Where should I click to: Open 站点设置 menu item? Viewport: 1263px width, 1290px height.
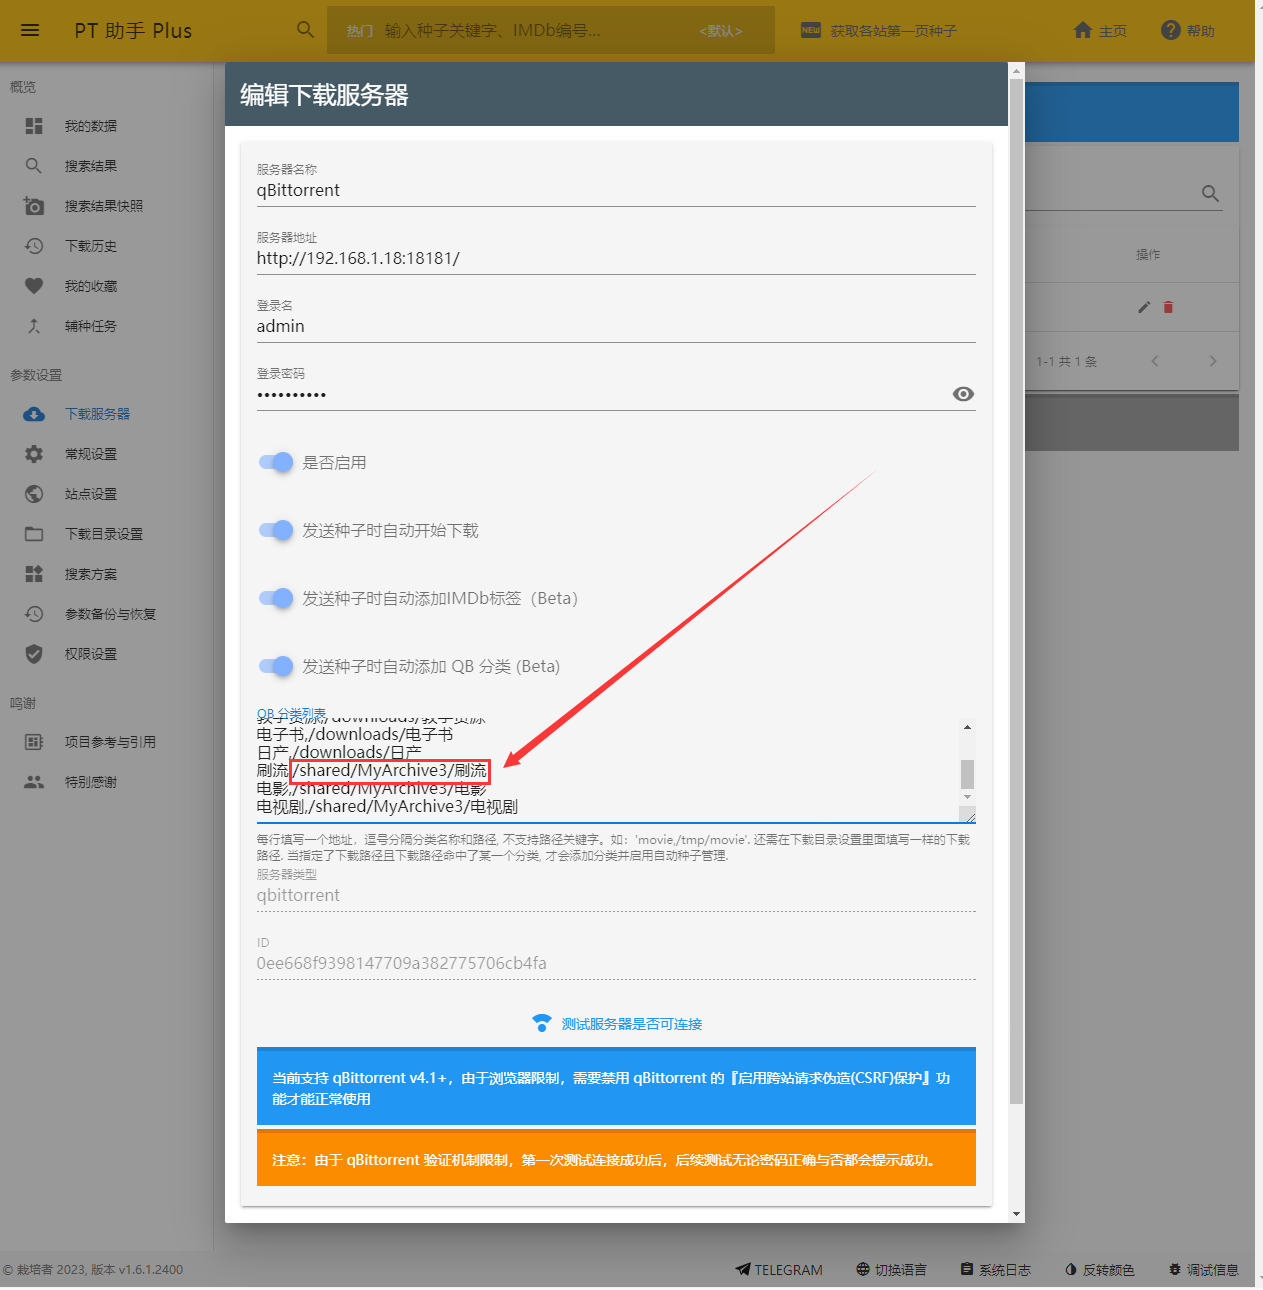(91, 494)
